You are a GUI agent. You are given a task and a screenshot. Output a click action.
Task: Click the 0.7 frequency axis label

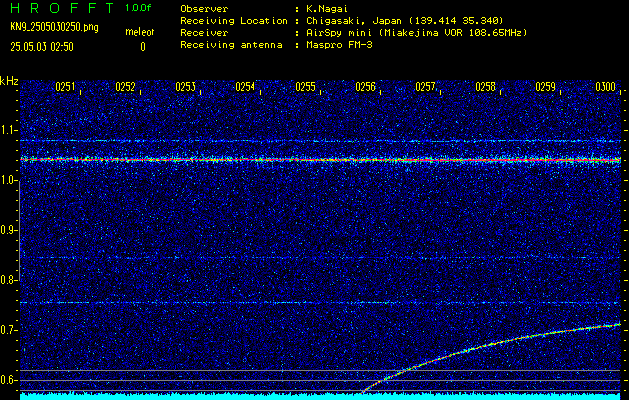pyautogui.click(x=8, y=330)
